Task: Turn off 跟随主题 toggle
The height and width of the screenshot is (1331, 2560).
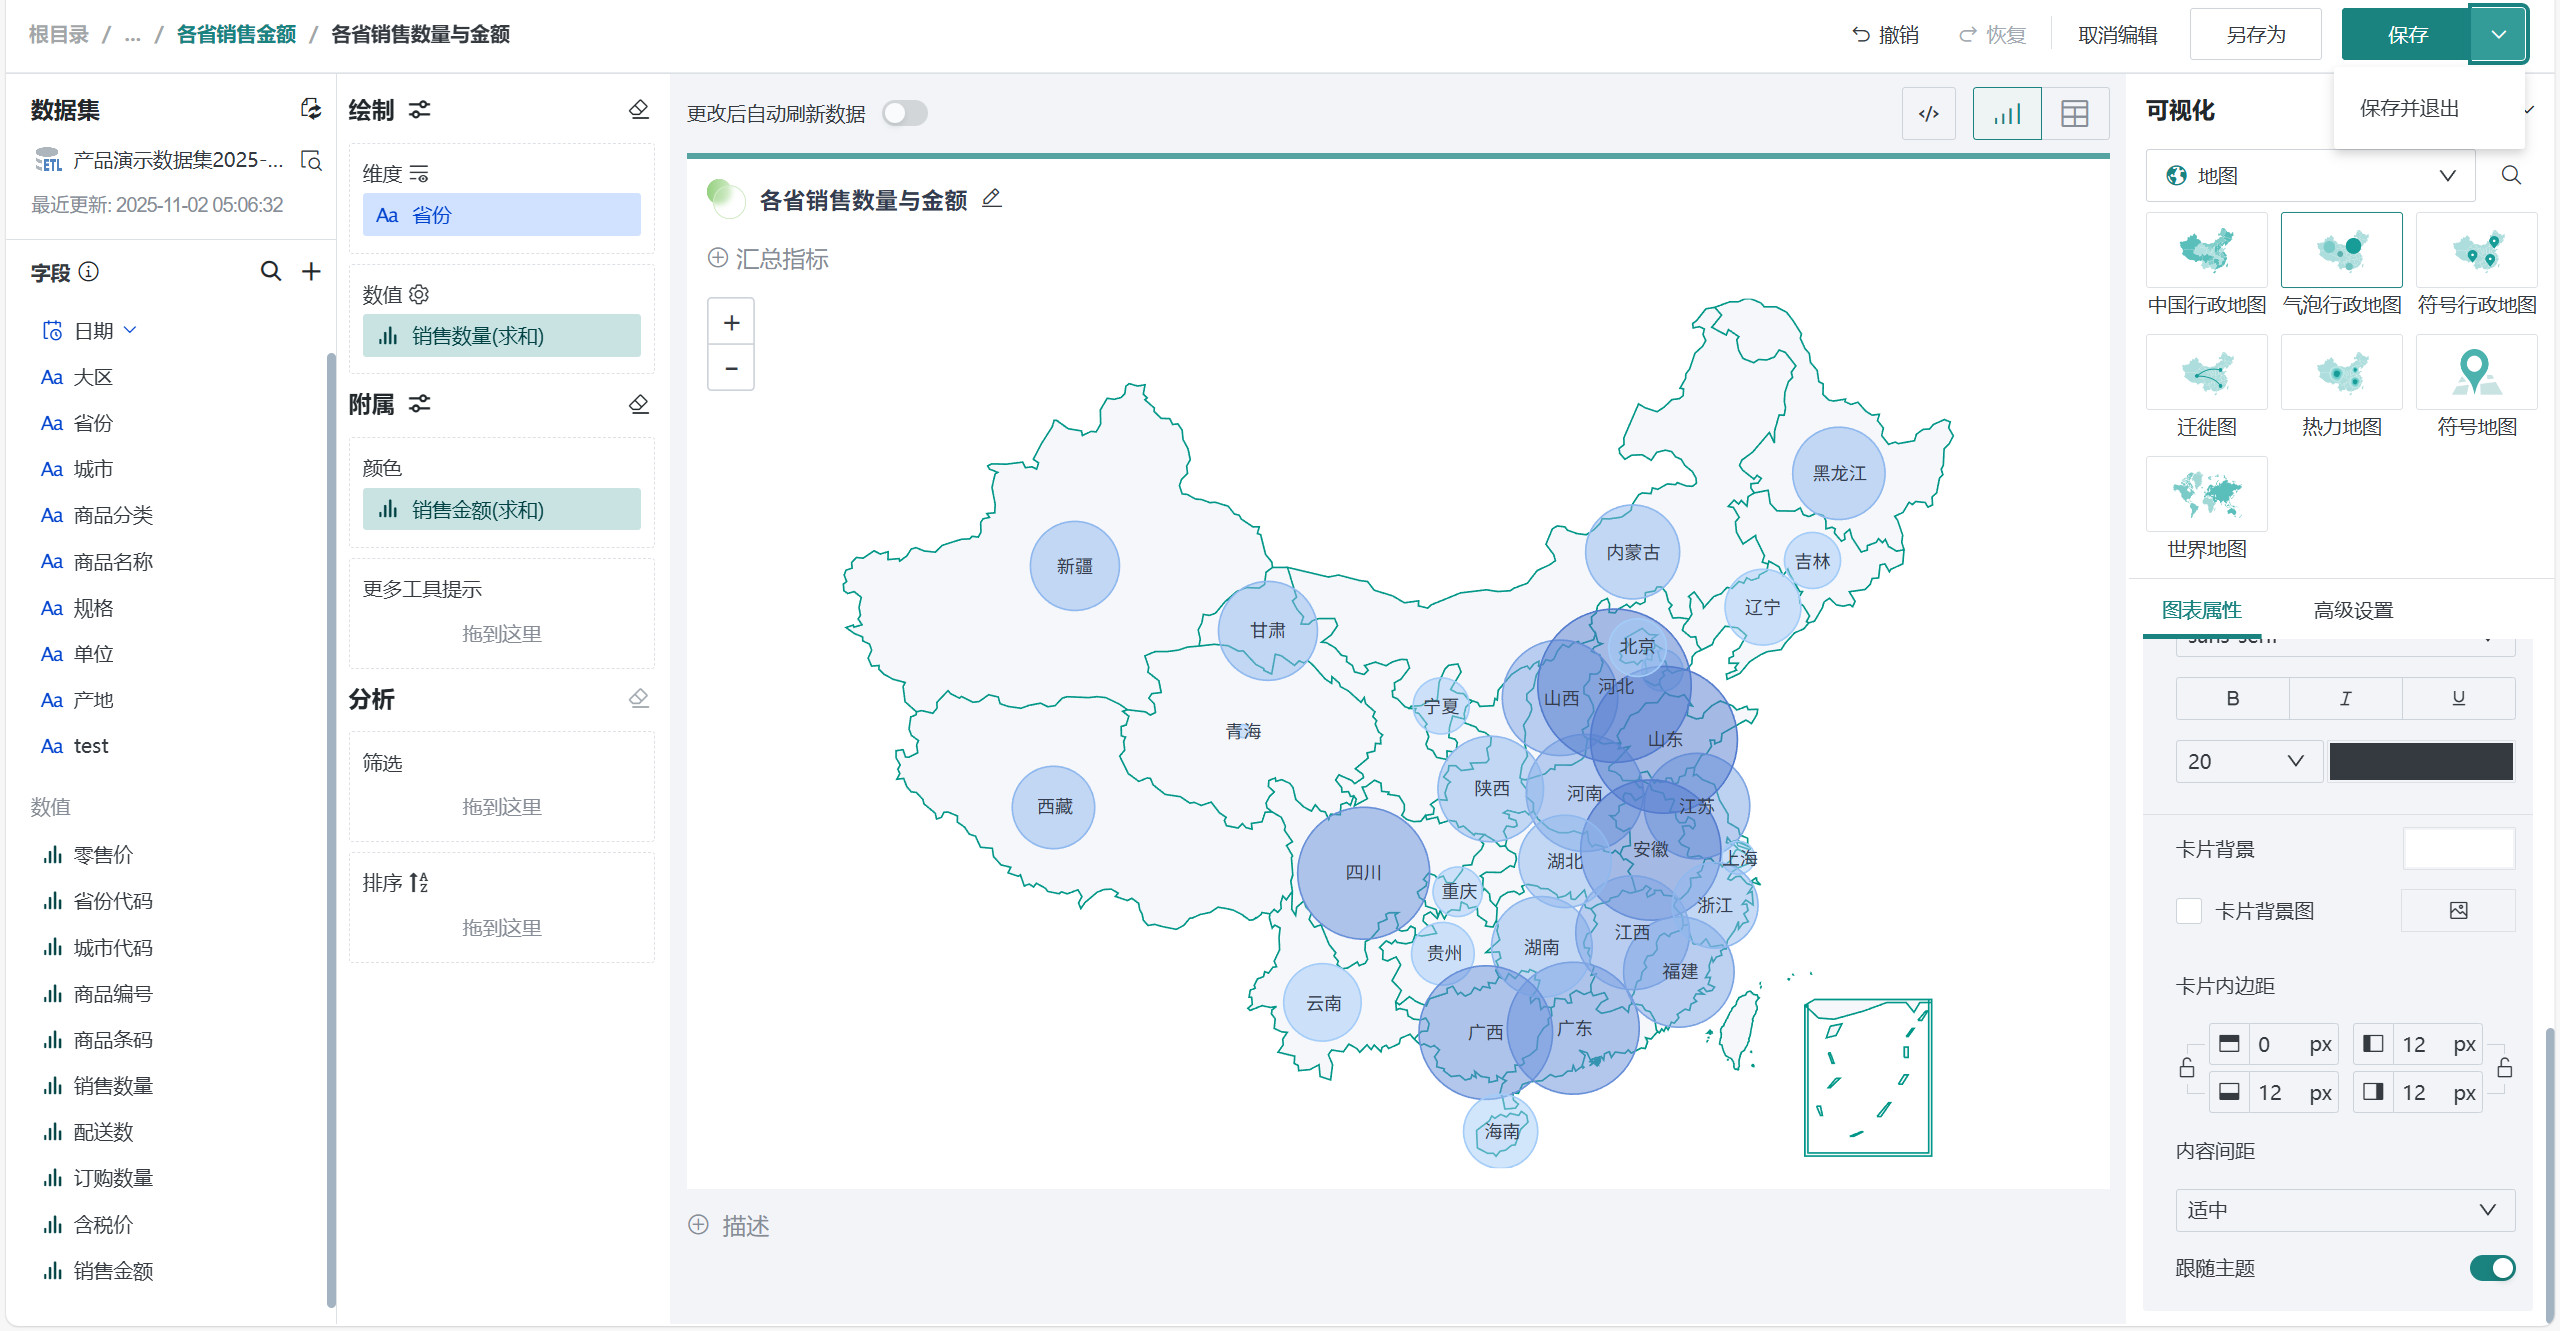Action: [2491, 1268]
